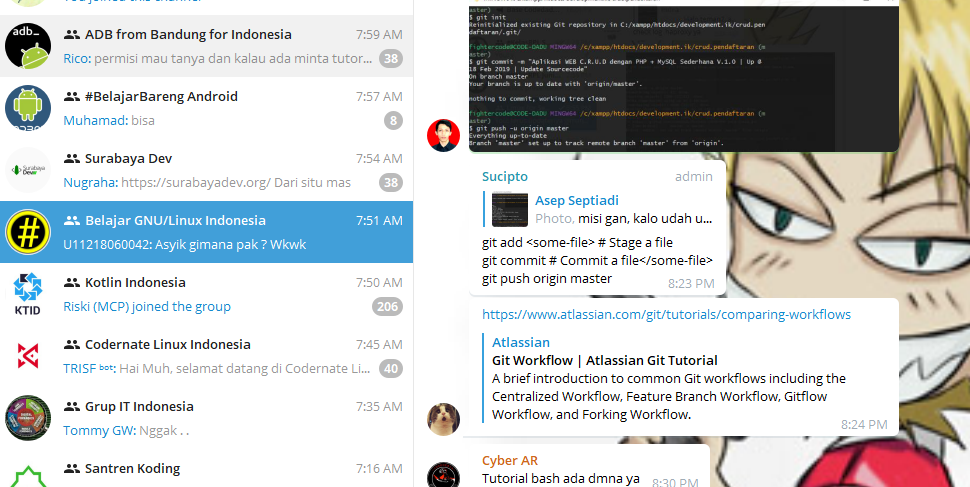
Task: Click the Surabaya Dev group avatar
Action: [28, 170]
